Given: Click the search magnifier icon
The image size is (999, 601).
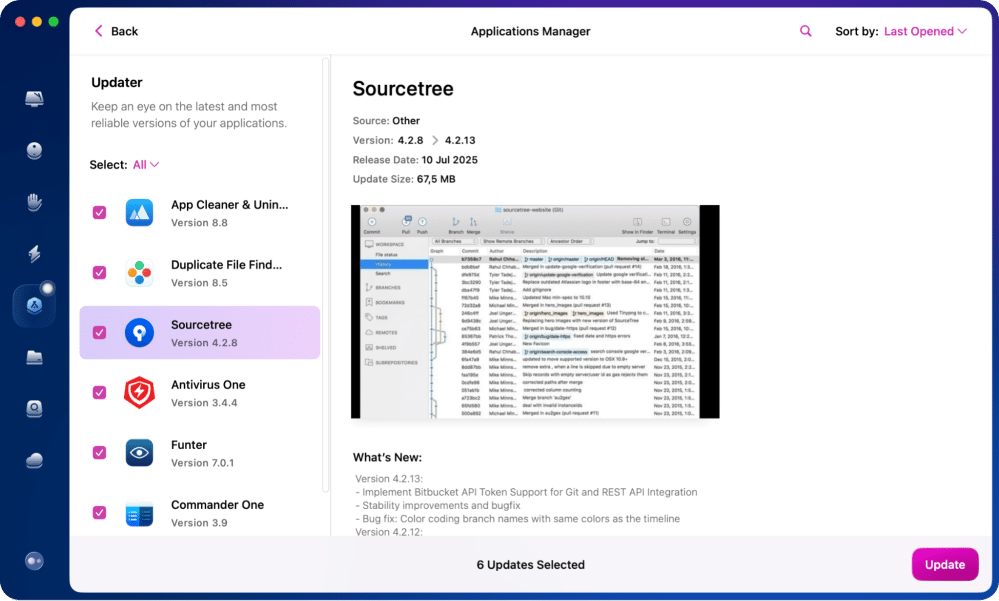Looking at the screenshot, I should pyautogui.click(x=806, y=31).
